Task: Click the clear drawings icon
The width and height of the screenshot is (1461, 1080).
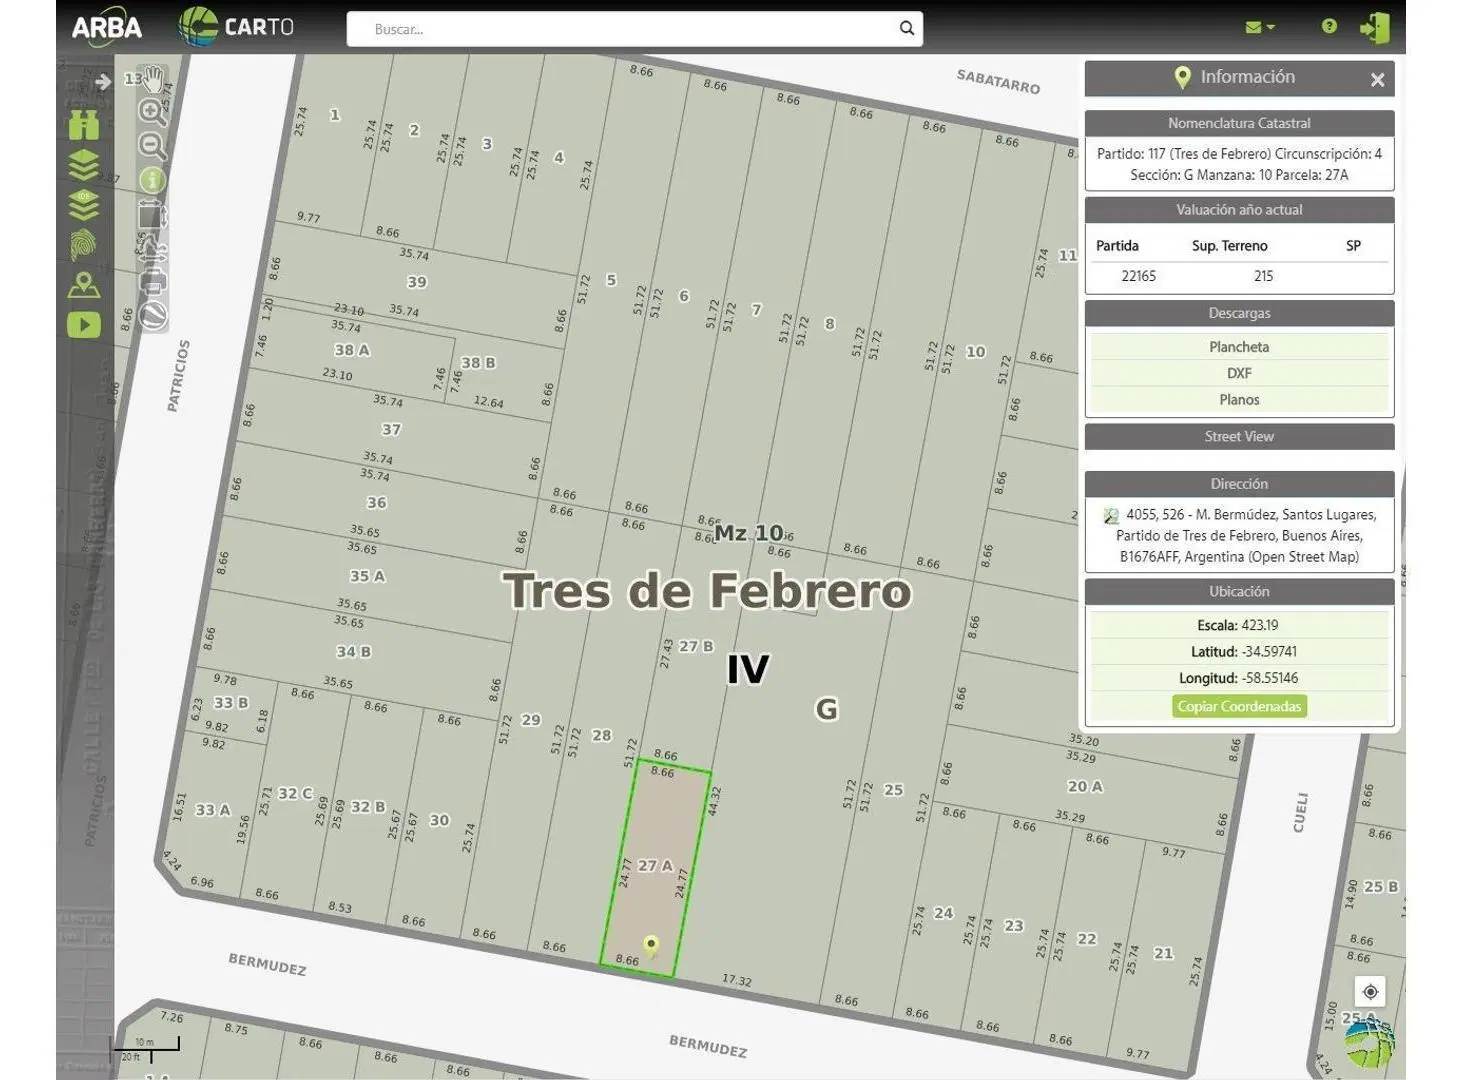Action: point(152,316)
